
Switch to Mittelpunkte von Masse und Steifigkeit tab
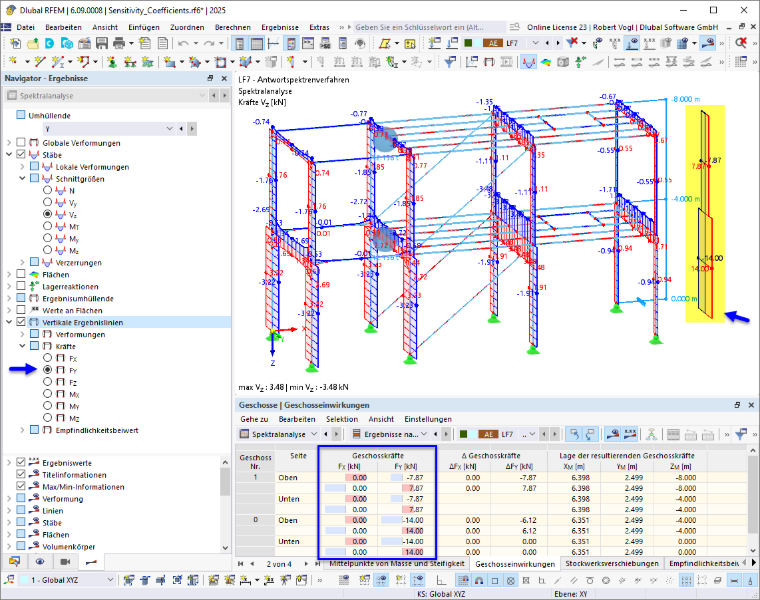click(396, 563)
